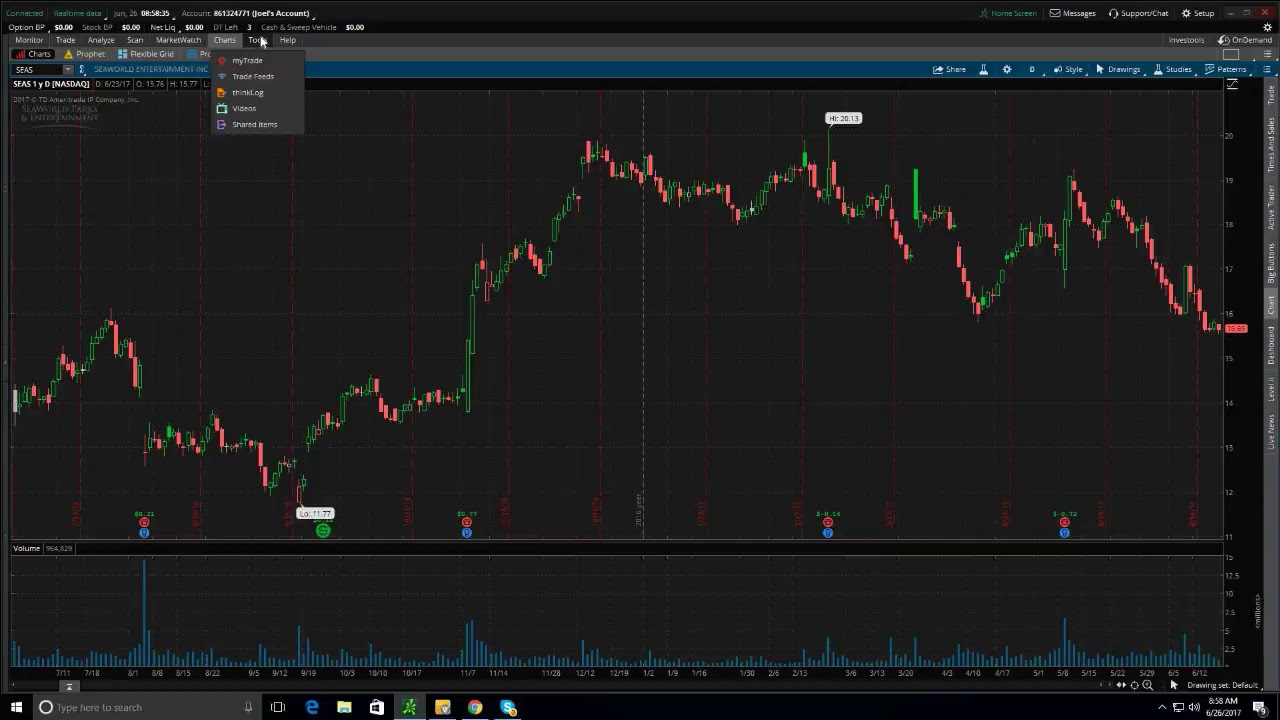Open the Setup menu
This screenshot has width=1280, height=720.
click(x=1198, y=13)
